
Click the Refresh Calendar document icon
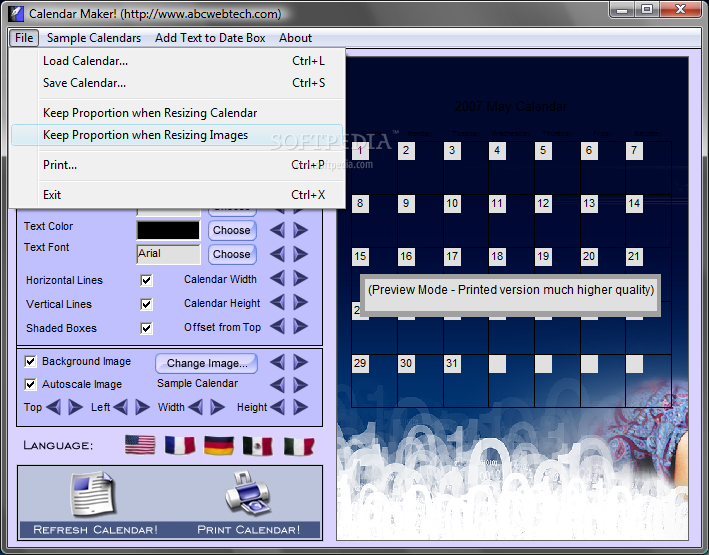(95, 494)
